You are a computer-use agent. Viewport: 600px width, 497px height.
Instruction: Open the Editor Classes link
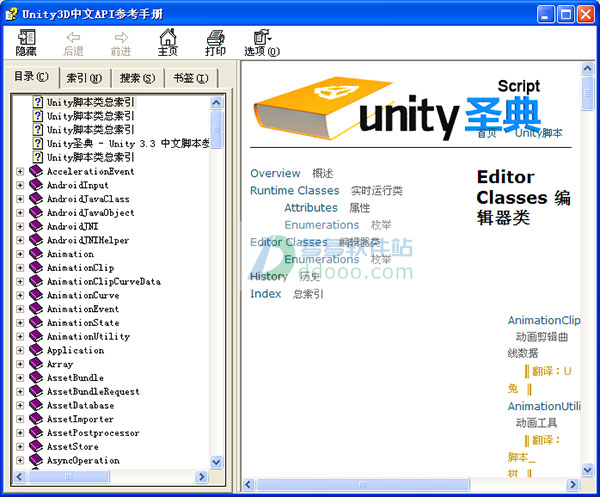tap(289, 242)
